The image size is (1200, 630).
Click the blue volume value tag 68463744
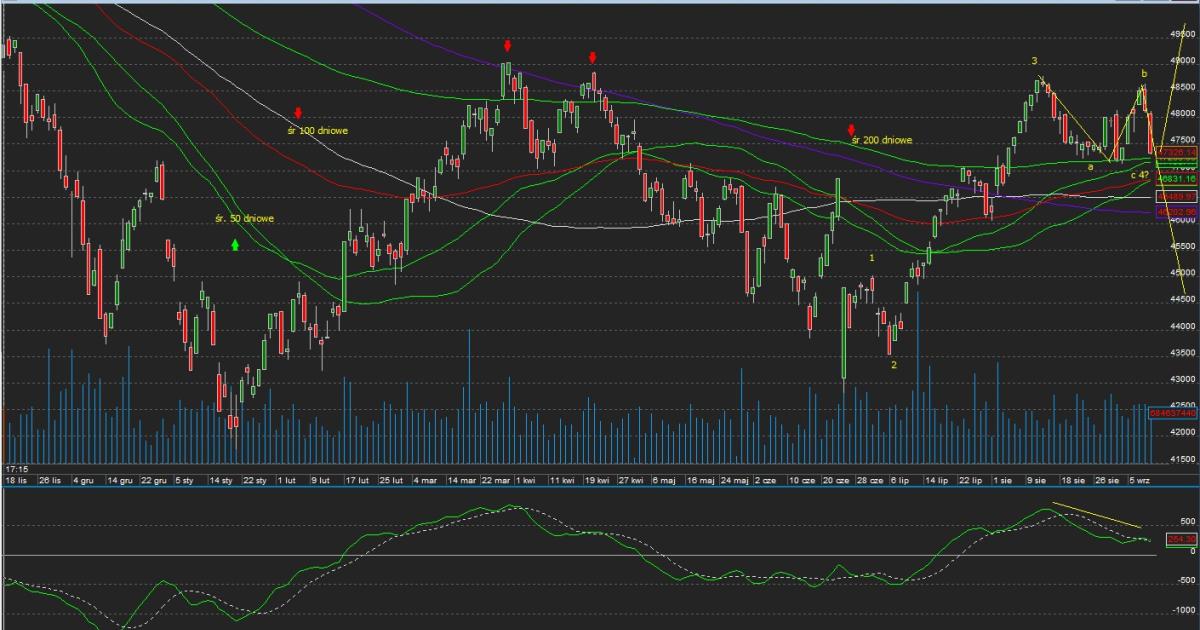pos(1174,412)
